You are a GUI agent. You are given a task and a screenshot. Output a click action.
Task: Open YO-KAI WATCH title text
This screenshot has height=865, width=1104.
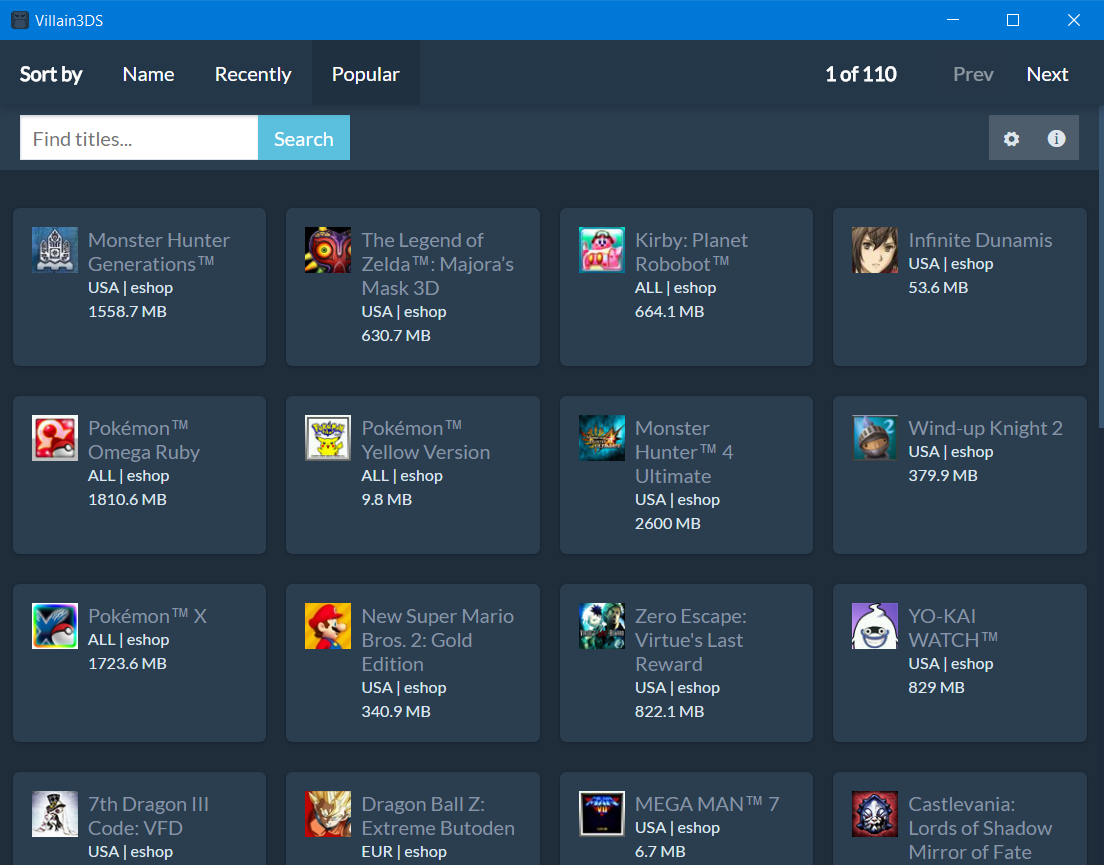coord(953,628)
